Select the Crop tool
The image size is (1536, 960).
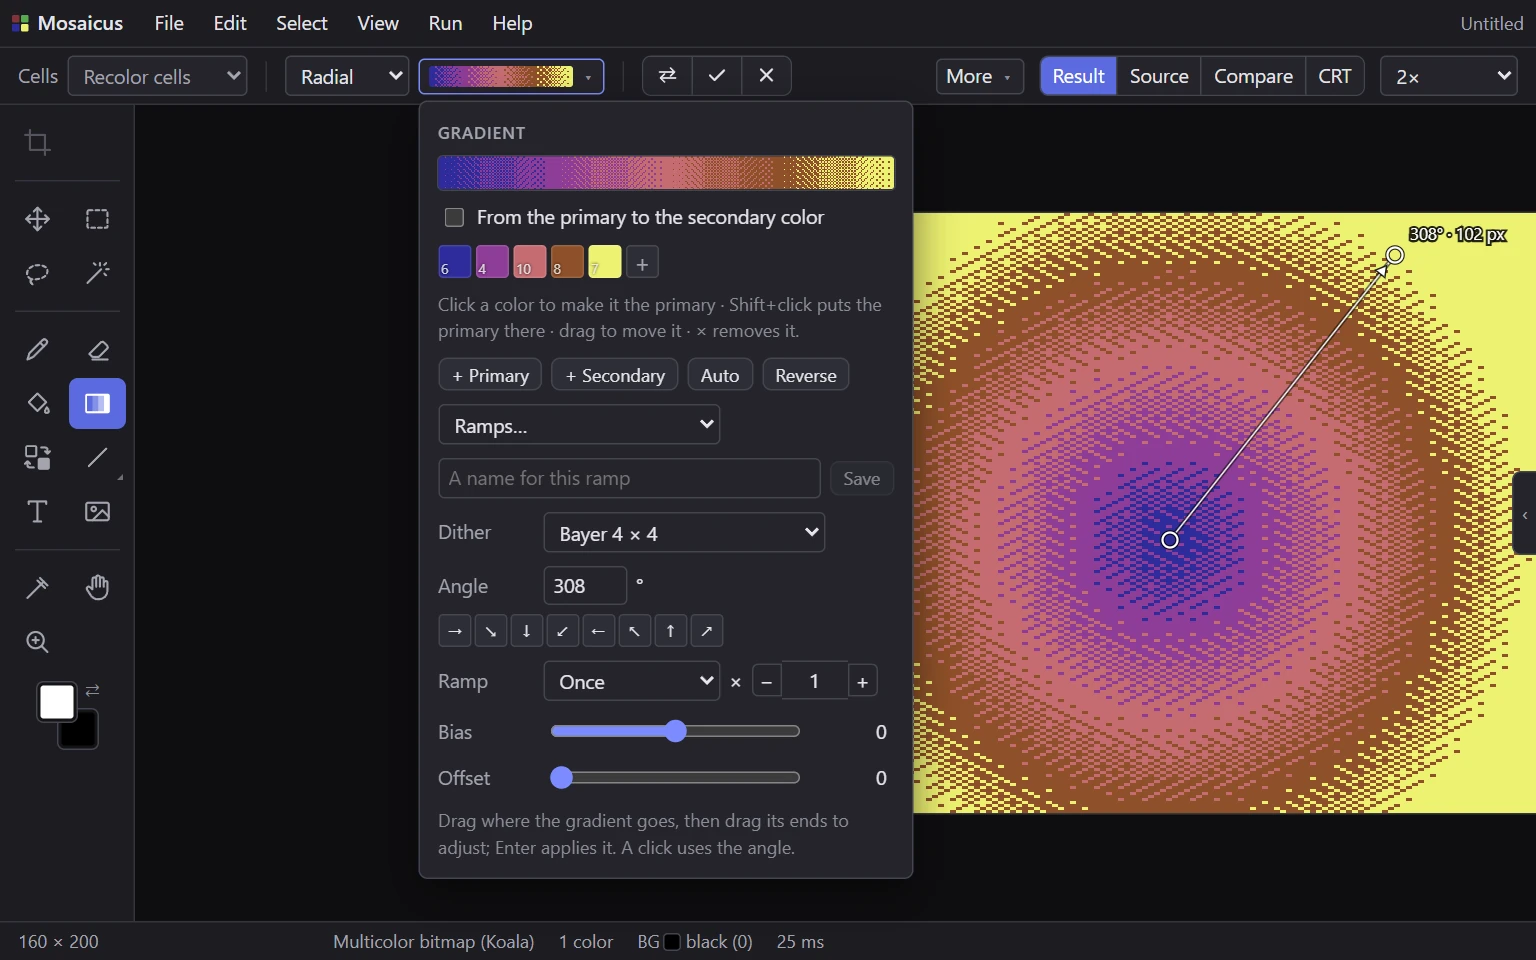tap(37, 143)
